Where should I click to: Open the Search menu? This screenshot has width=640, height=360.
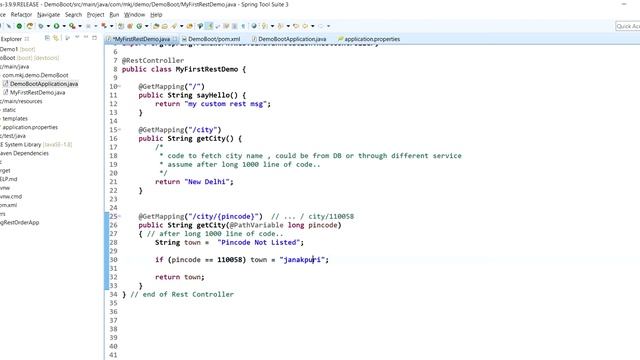pyautogui.click(x=73, y=15)
